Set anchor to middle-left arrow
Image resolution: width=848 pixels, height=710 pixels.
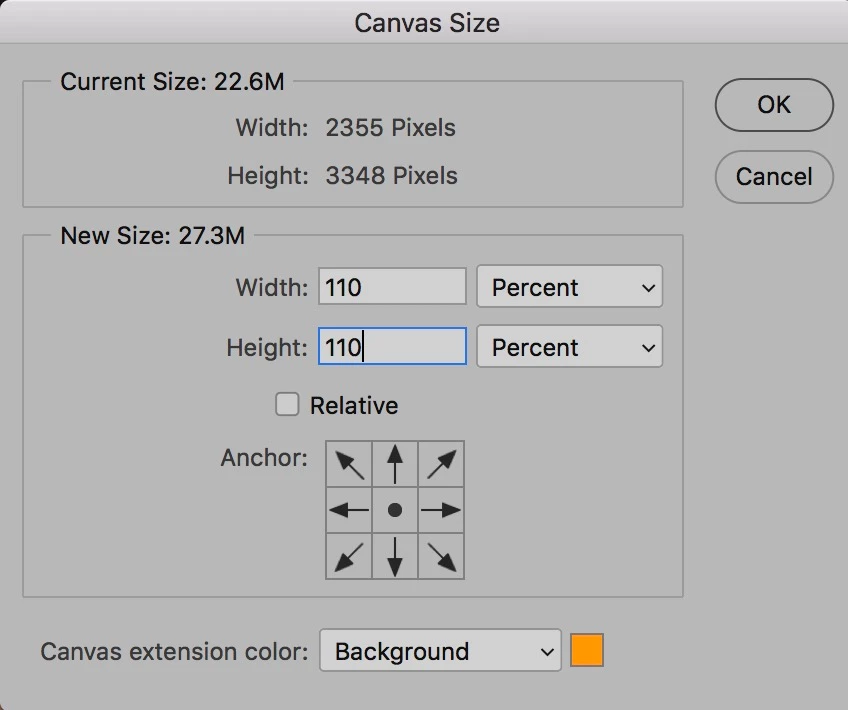pos(349,510)
